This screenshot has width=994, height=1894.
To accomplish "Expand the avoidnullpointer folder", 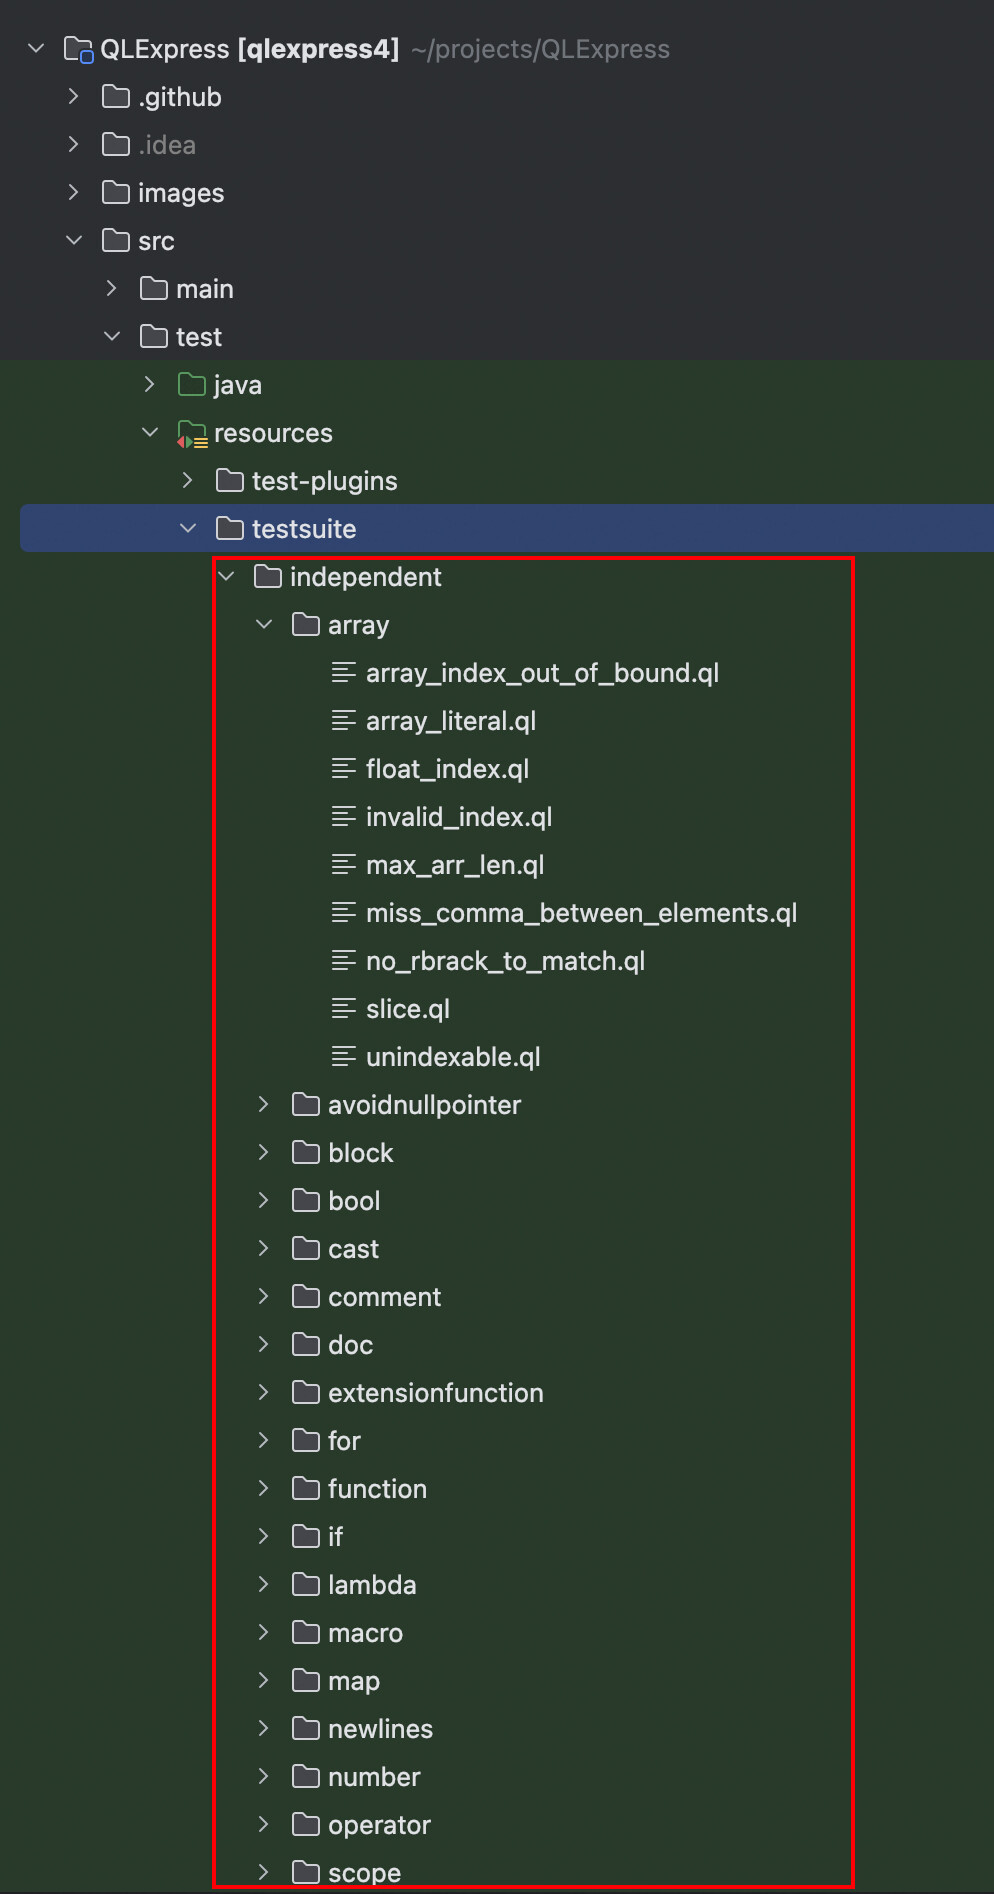I will point(264,1105).
